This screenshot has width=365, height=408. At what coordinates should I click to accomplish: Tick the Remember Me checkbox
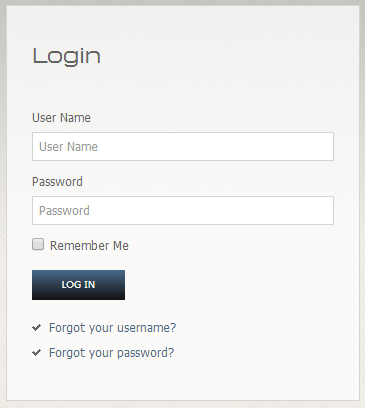click(38, 244)
